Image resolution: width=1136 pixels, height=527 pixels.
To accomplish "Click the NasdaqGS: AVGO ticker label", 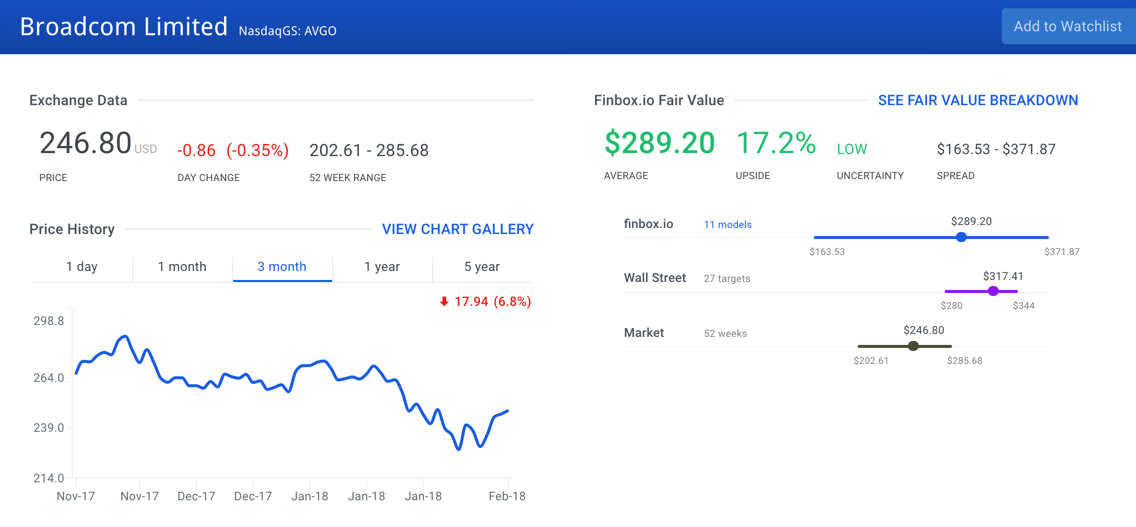I will tap(287, 31).
